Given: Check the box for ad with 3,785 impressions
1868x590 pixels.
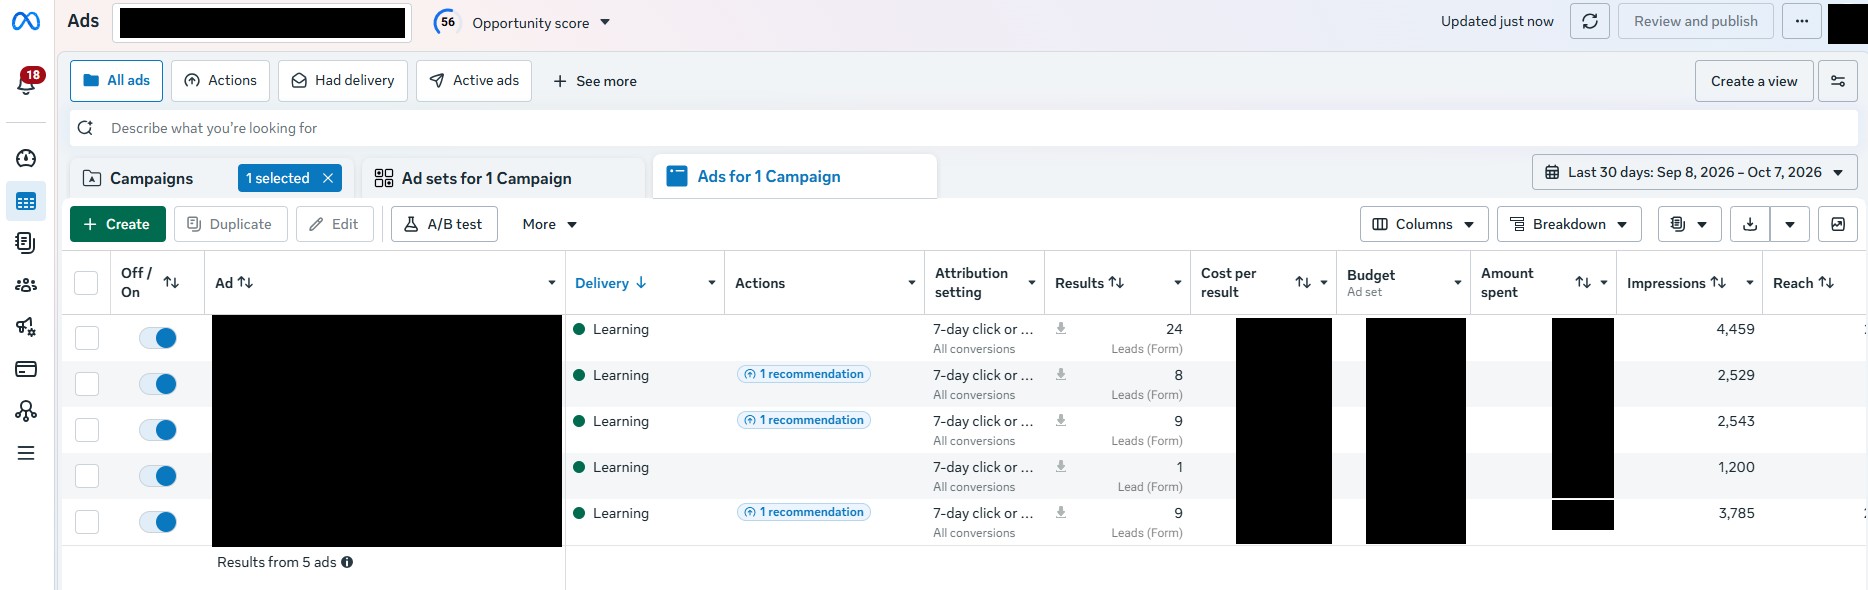Looking at the screenshot, I should click(x=87, y=522).
